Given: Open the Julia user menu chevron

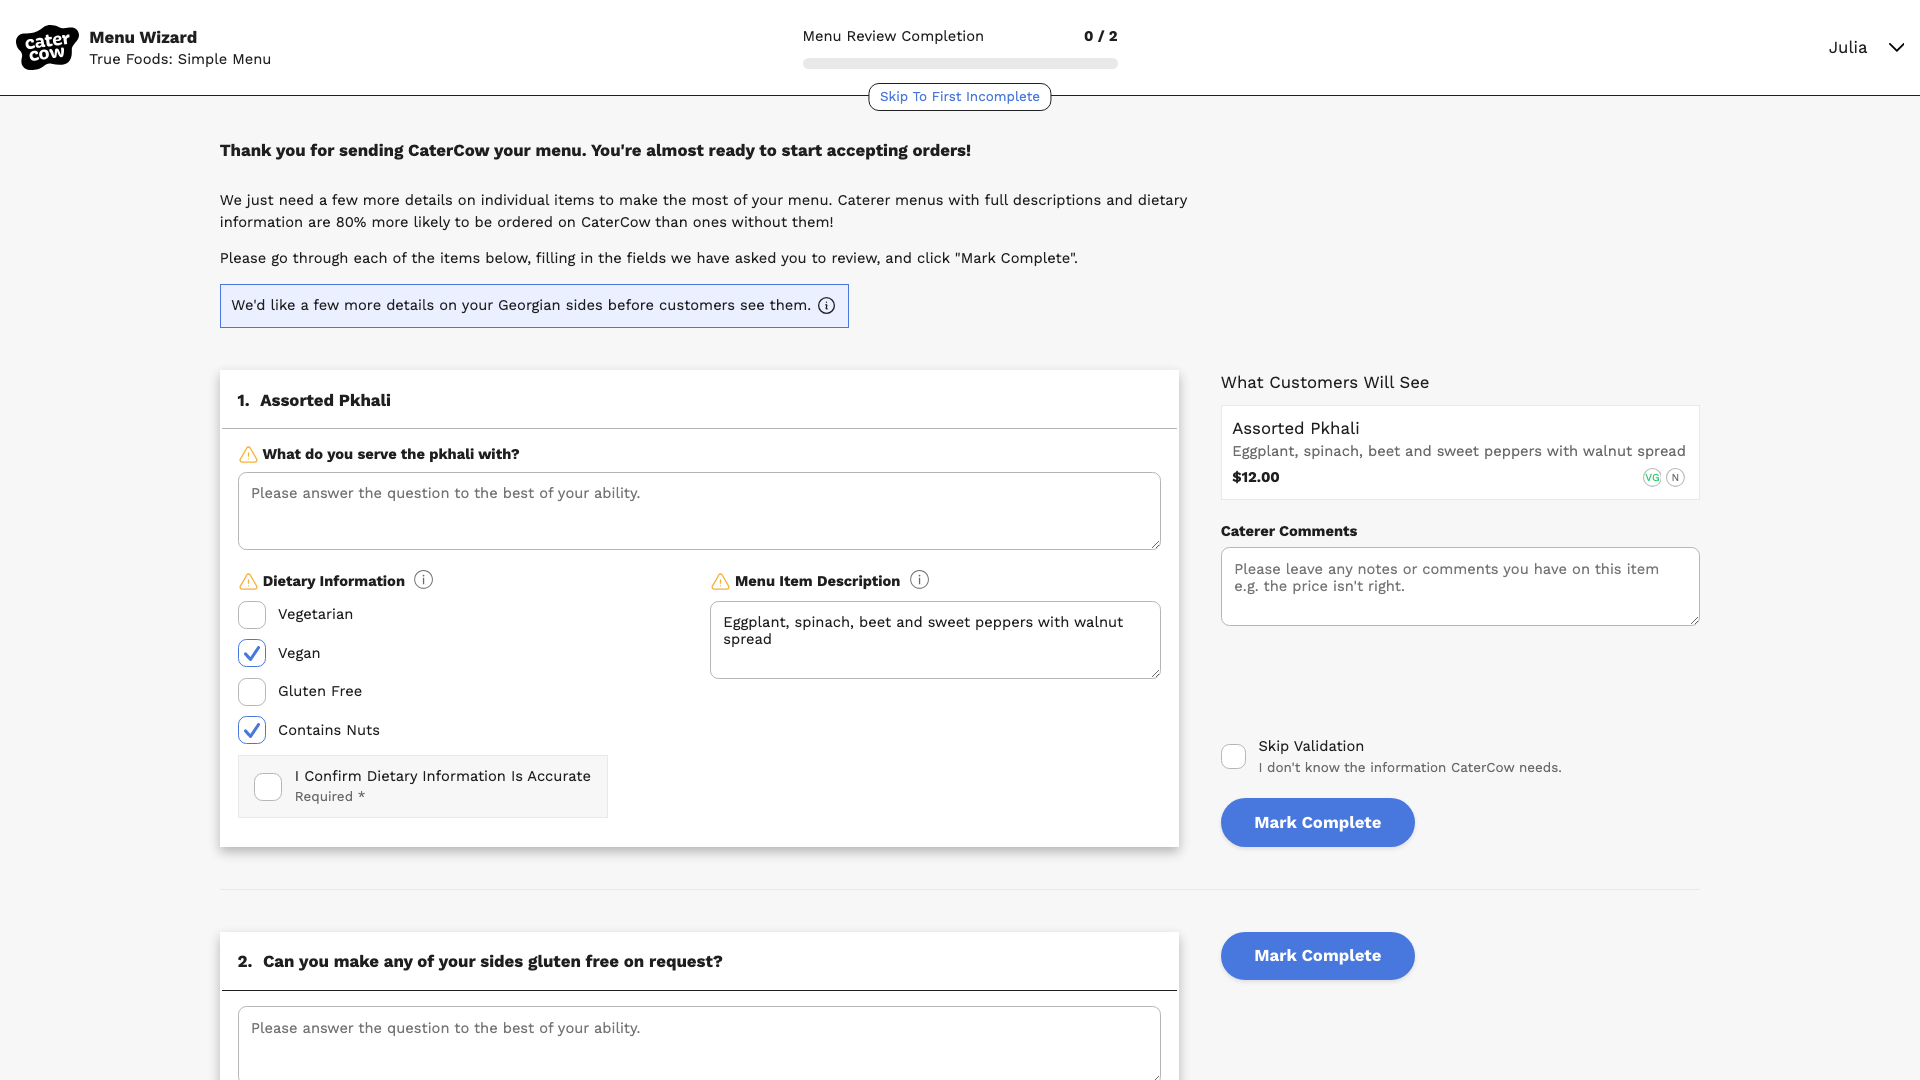Looking at the screenshot, I should coord(1896,48).
